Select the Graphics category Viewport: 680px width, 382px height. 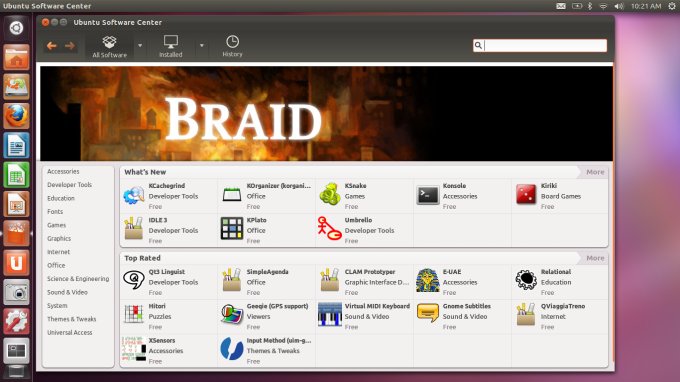click(59, 238)
